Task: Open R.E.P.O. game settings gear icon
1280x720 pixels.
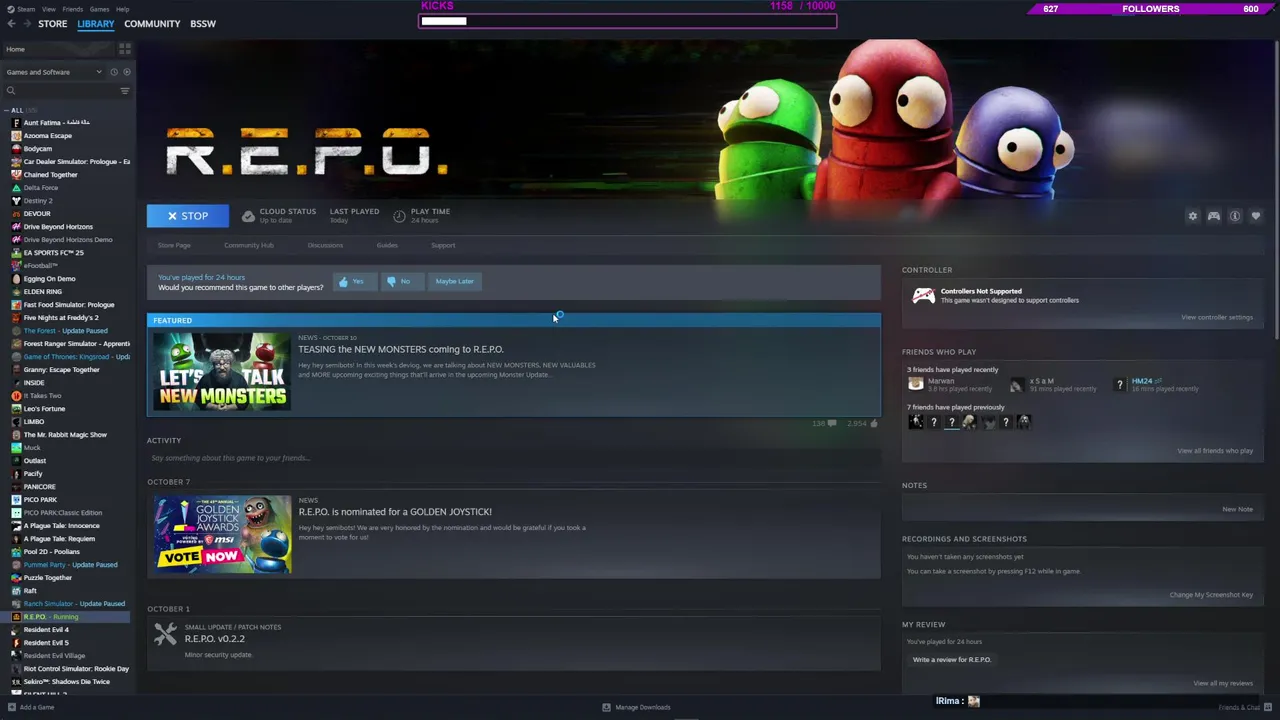Action: pos(1192,216)
